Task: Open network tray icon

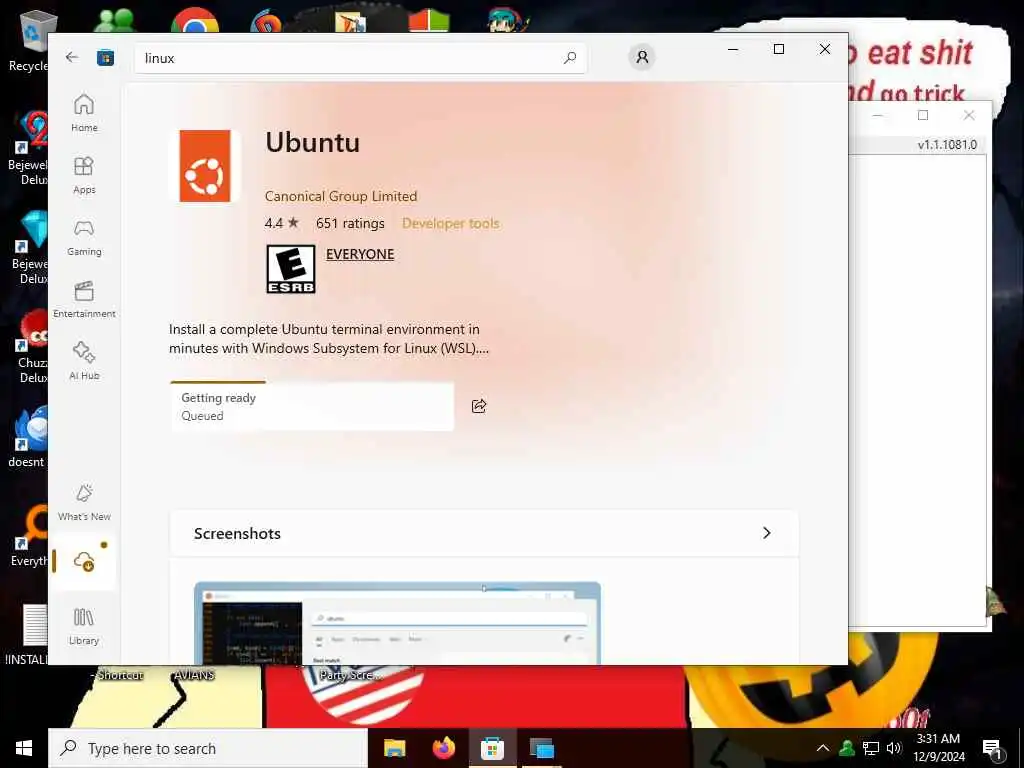Action: tap(871, 748)
